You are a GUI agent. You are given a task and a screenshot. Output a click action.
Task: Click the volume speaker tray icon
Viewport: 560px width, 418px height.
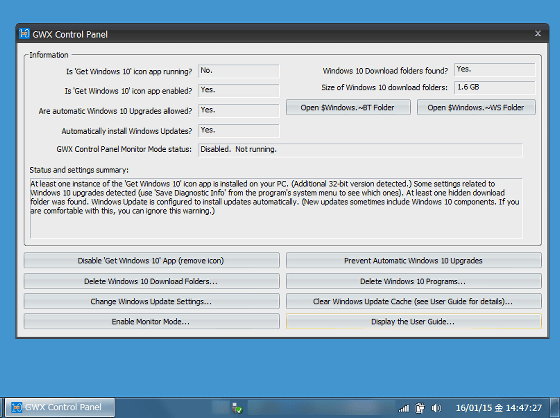436,408
